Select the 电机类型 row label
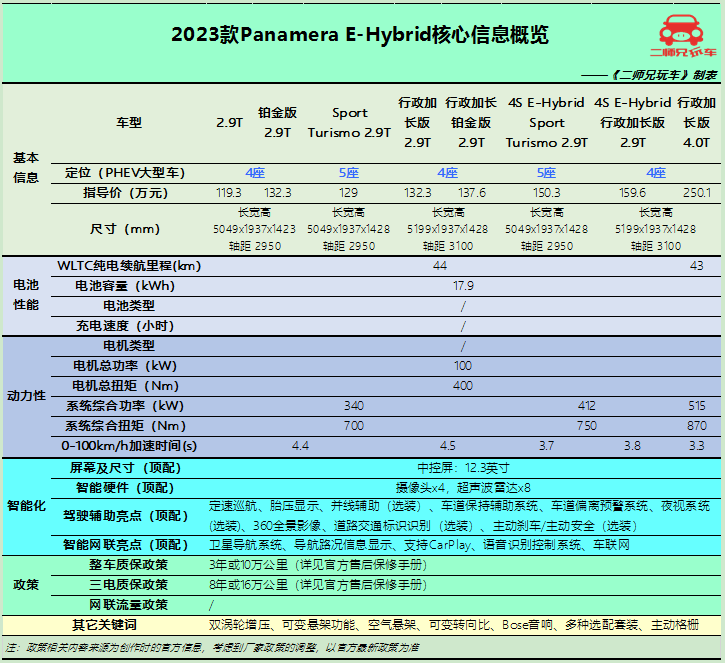 [129, 345]
